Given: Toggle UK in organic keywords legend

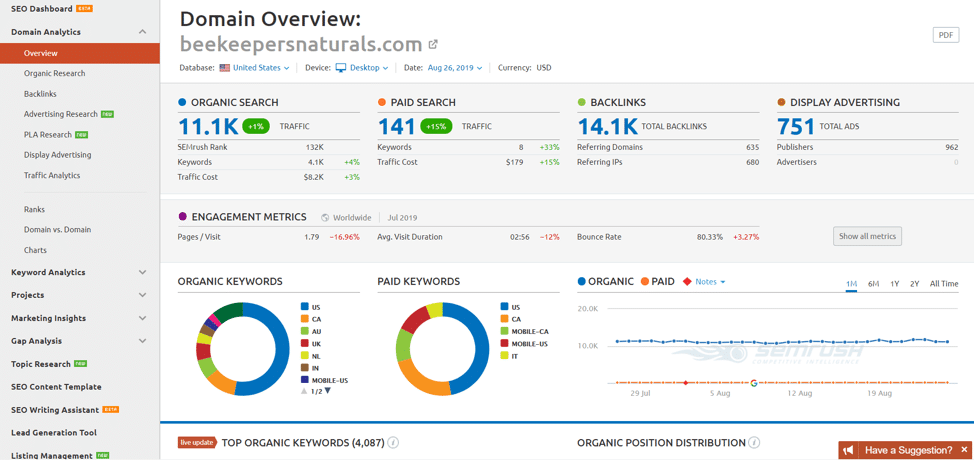Looking at the screenshot, I should (x=311, y=343).
